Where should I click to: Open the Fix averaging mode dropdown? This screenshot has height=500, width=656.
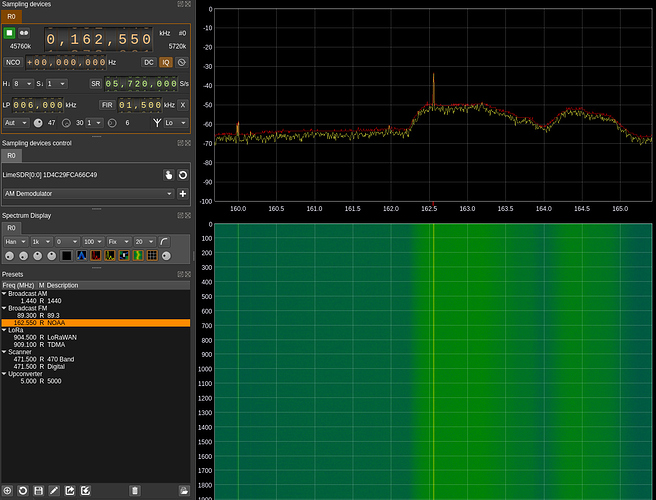click(x=119, y=241)
